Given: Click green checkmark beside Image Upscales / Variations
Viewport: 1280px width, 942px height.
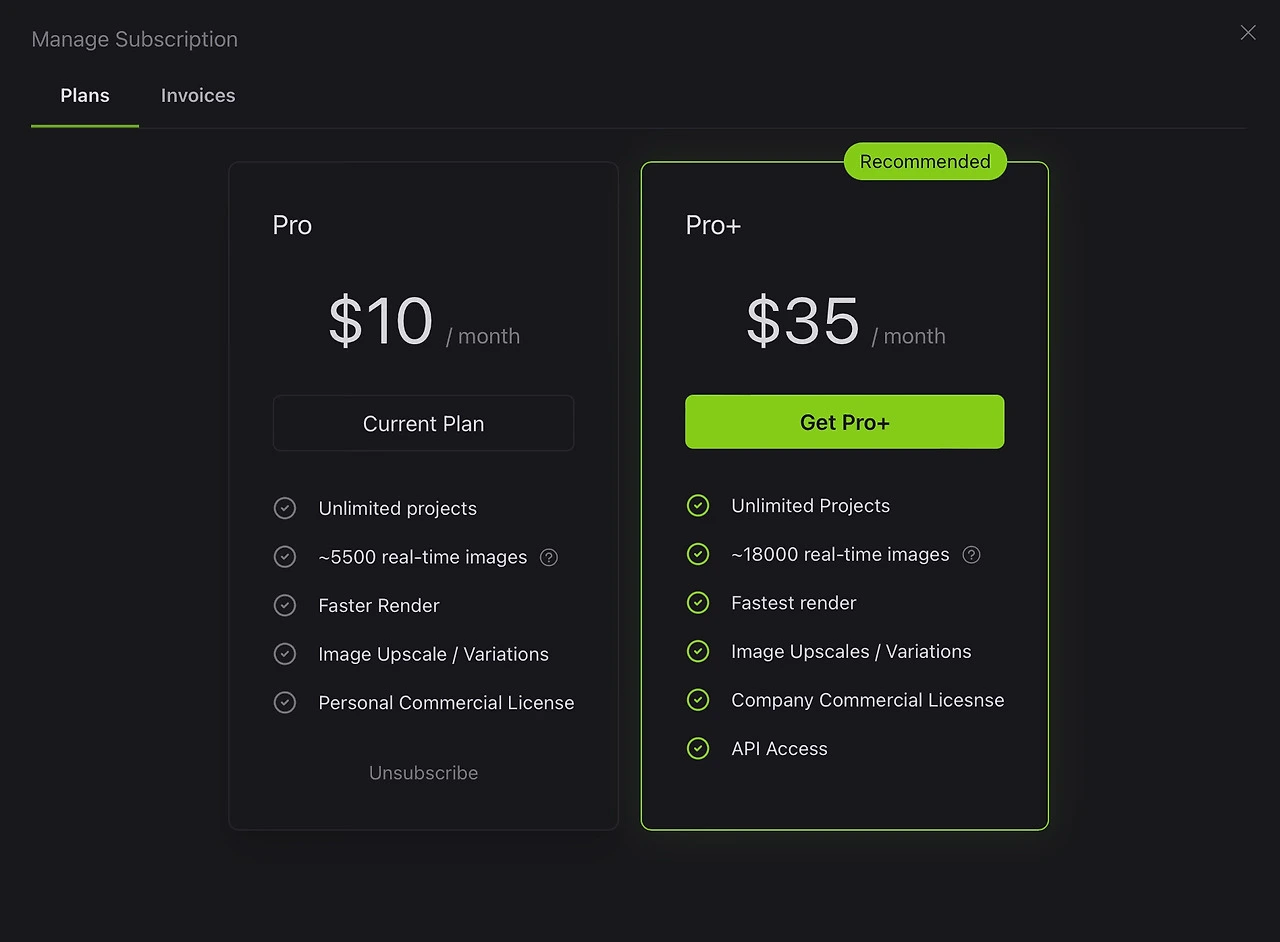Looking at the screenshot, I should pos(698,651).
